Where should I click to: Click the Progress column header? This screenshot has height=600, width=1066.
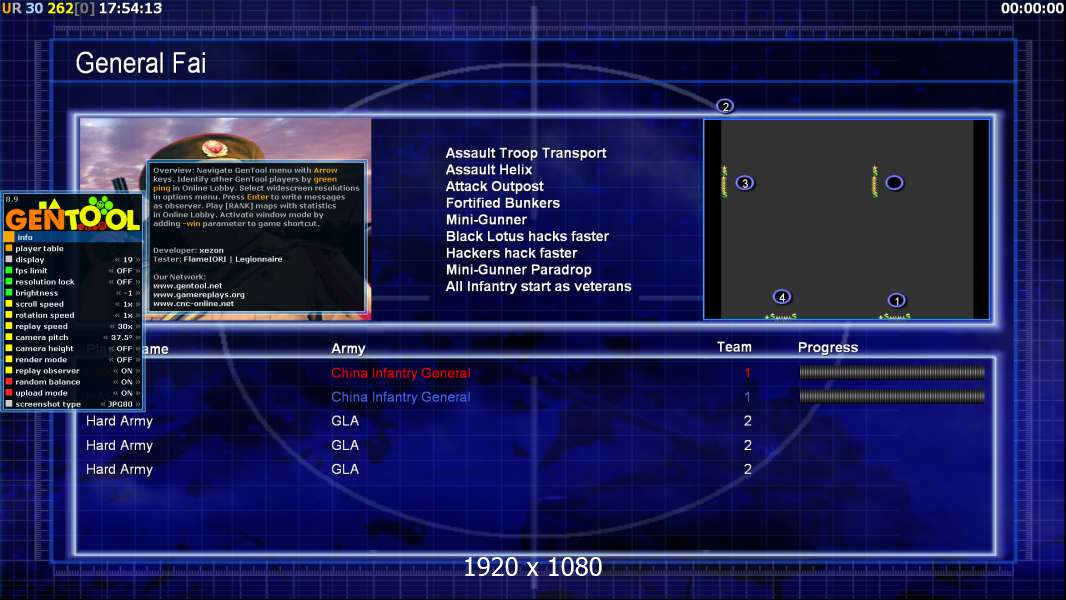827,347
